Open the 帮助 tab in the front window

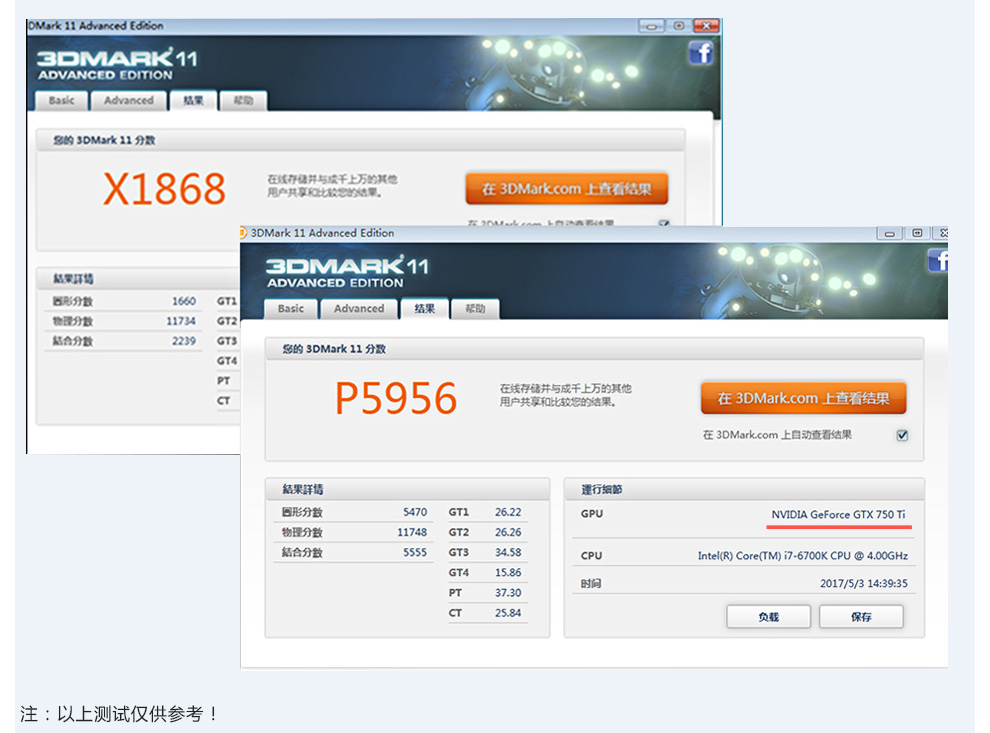pos(475,309)
